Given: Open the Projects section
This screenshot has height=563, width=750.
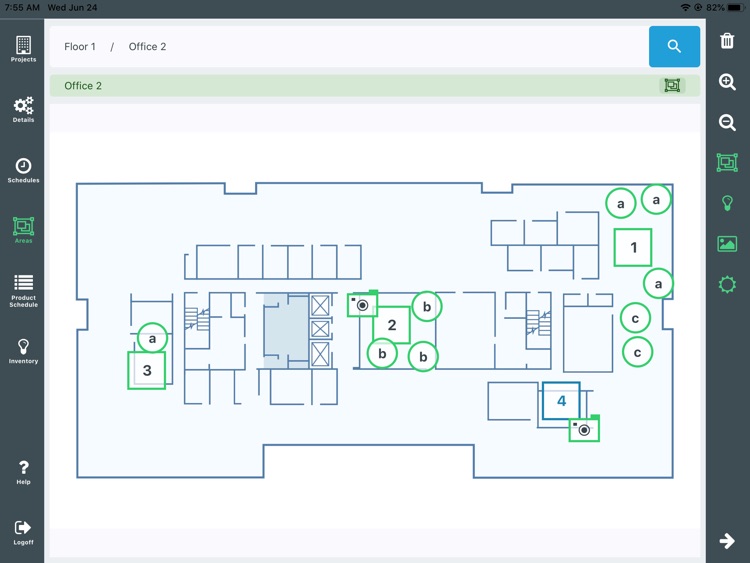Looking at the screenshot, I should [x=23, y=49].
